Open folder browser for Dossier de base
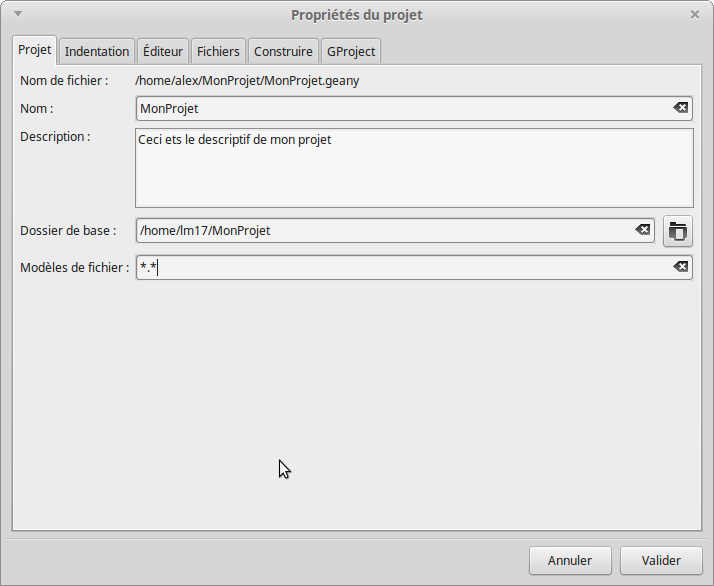This screenshot has width=714, height=586. (677, 231)
